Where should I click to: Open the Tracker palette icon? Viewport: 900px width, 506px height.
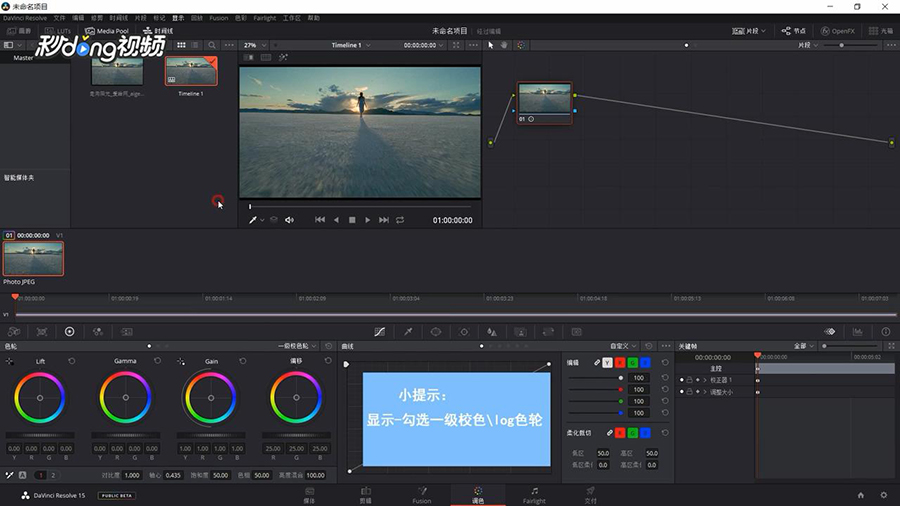[464, 332]
